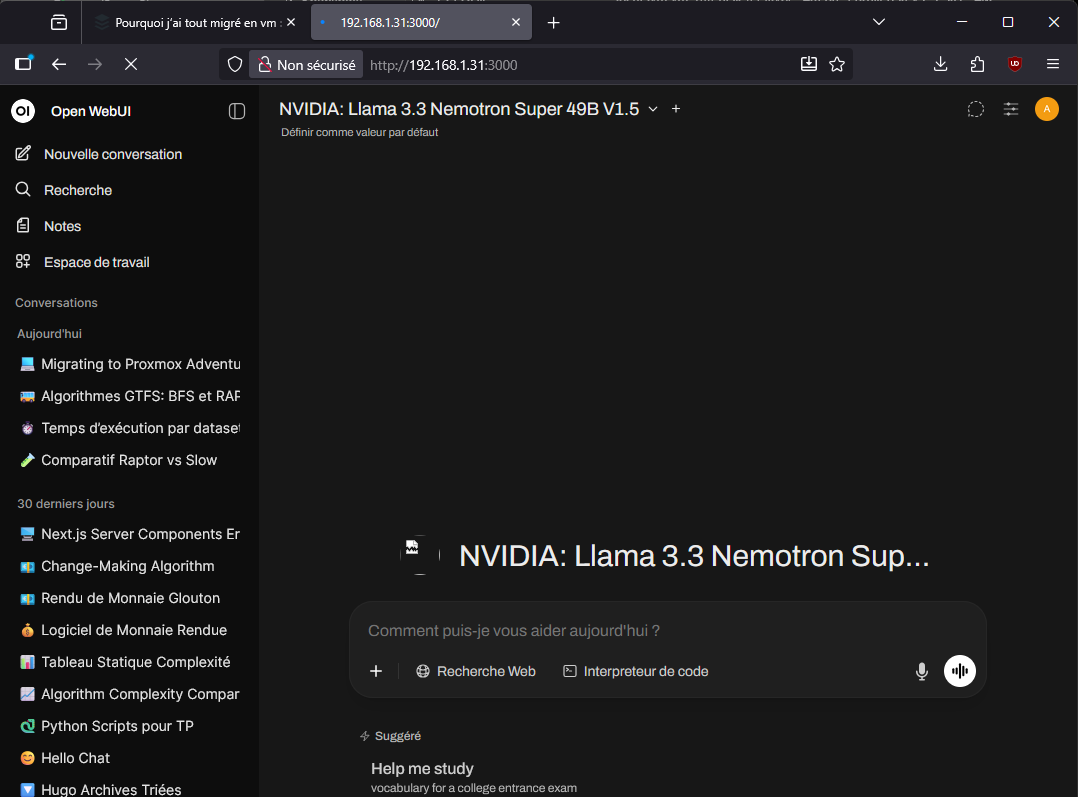
Task: Open the uBlock Origin extension icon
Action: [1015, 64]
